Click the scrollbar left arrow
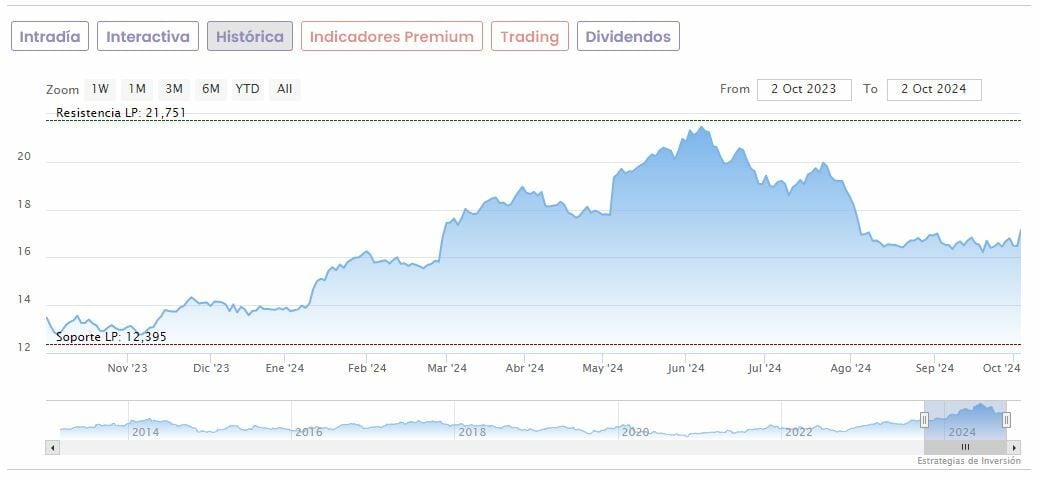 tap(51, 447)
